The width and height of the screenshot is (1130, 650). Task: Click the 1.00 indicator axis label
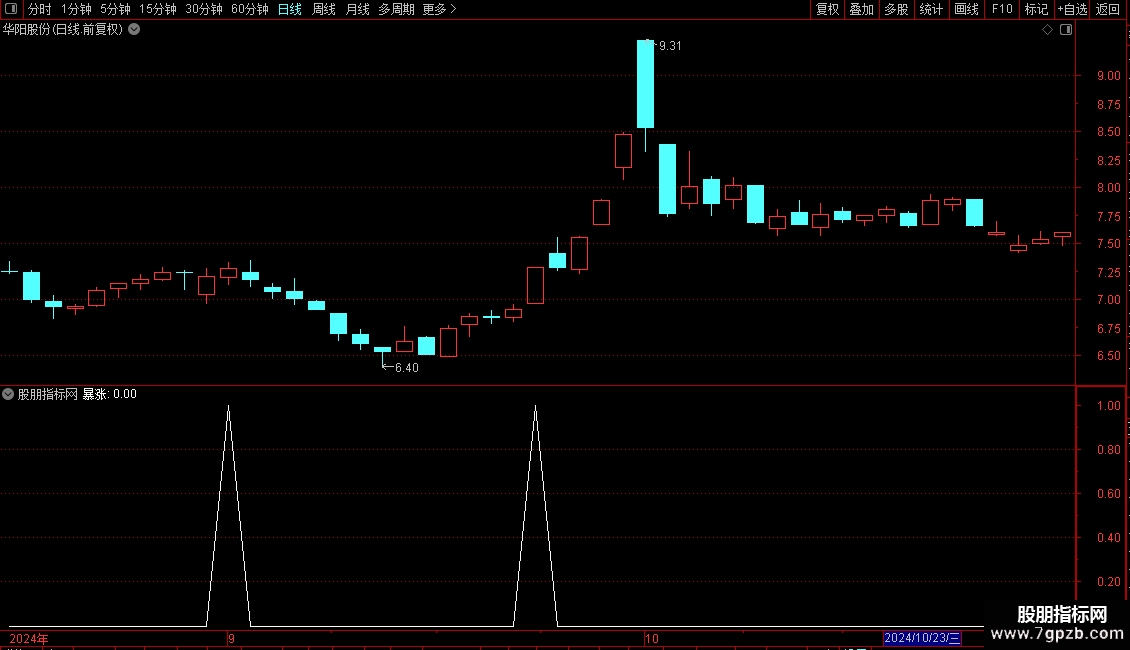1108,406
